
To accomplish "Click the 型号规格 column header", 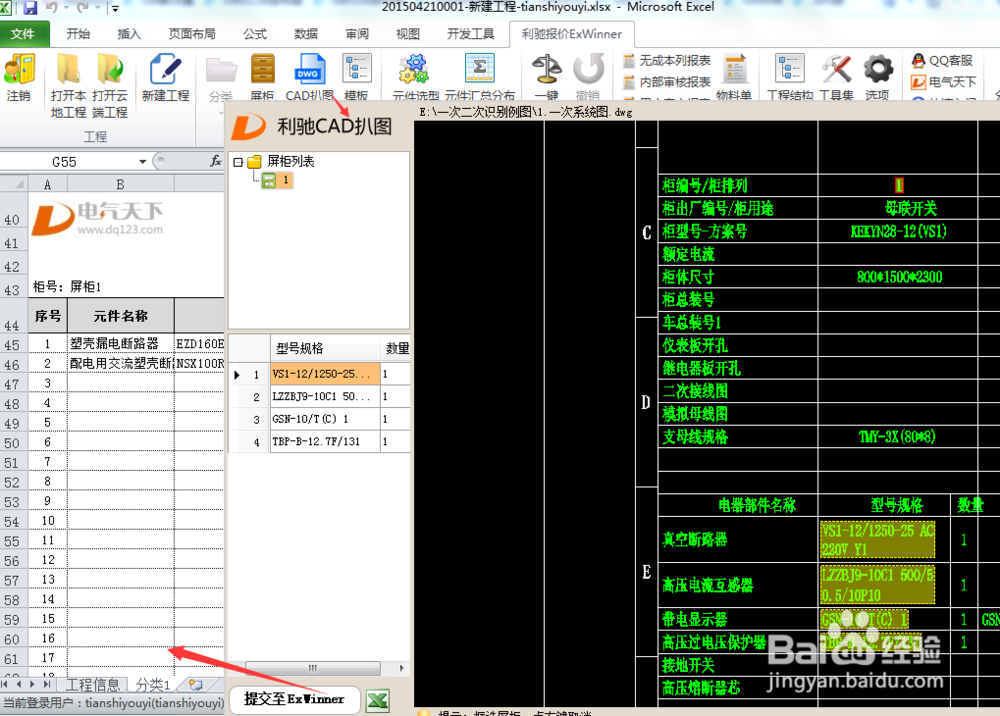I will point(325,348).
